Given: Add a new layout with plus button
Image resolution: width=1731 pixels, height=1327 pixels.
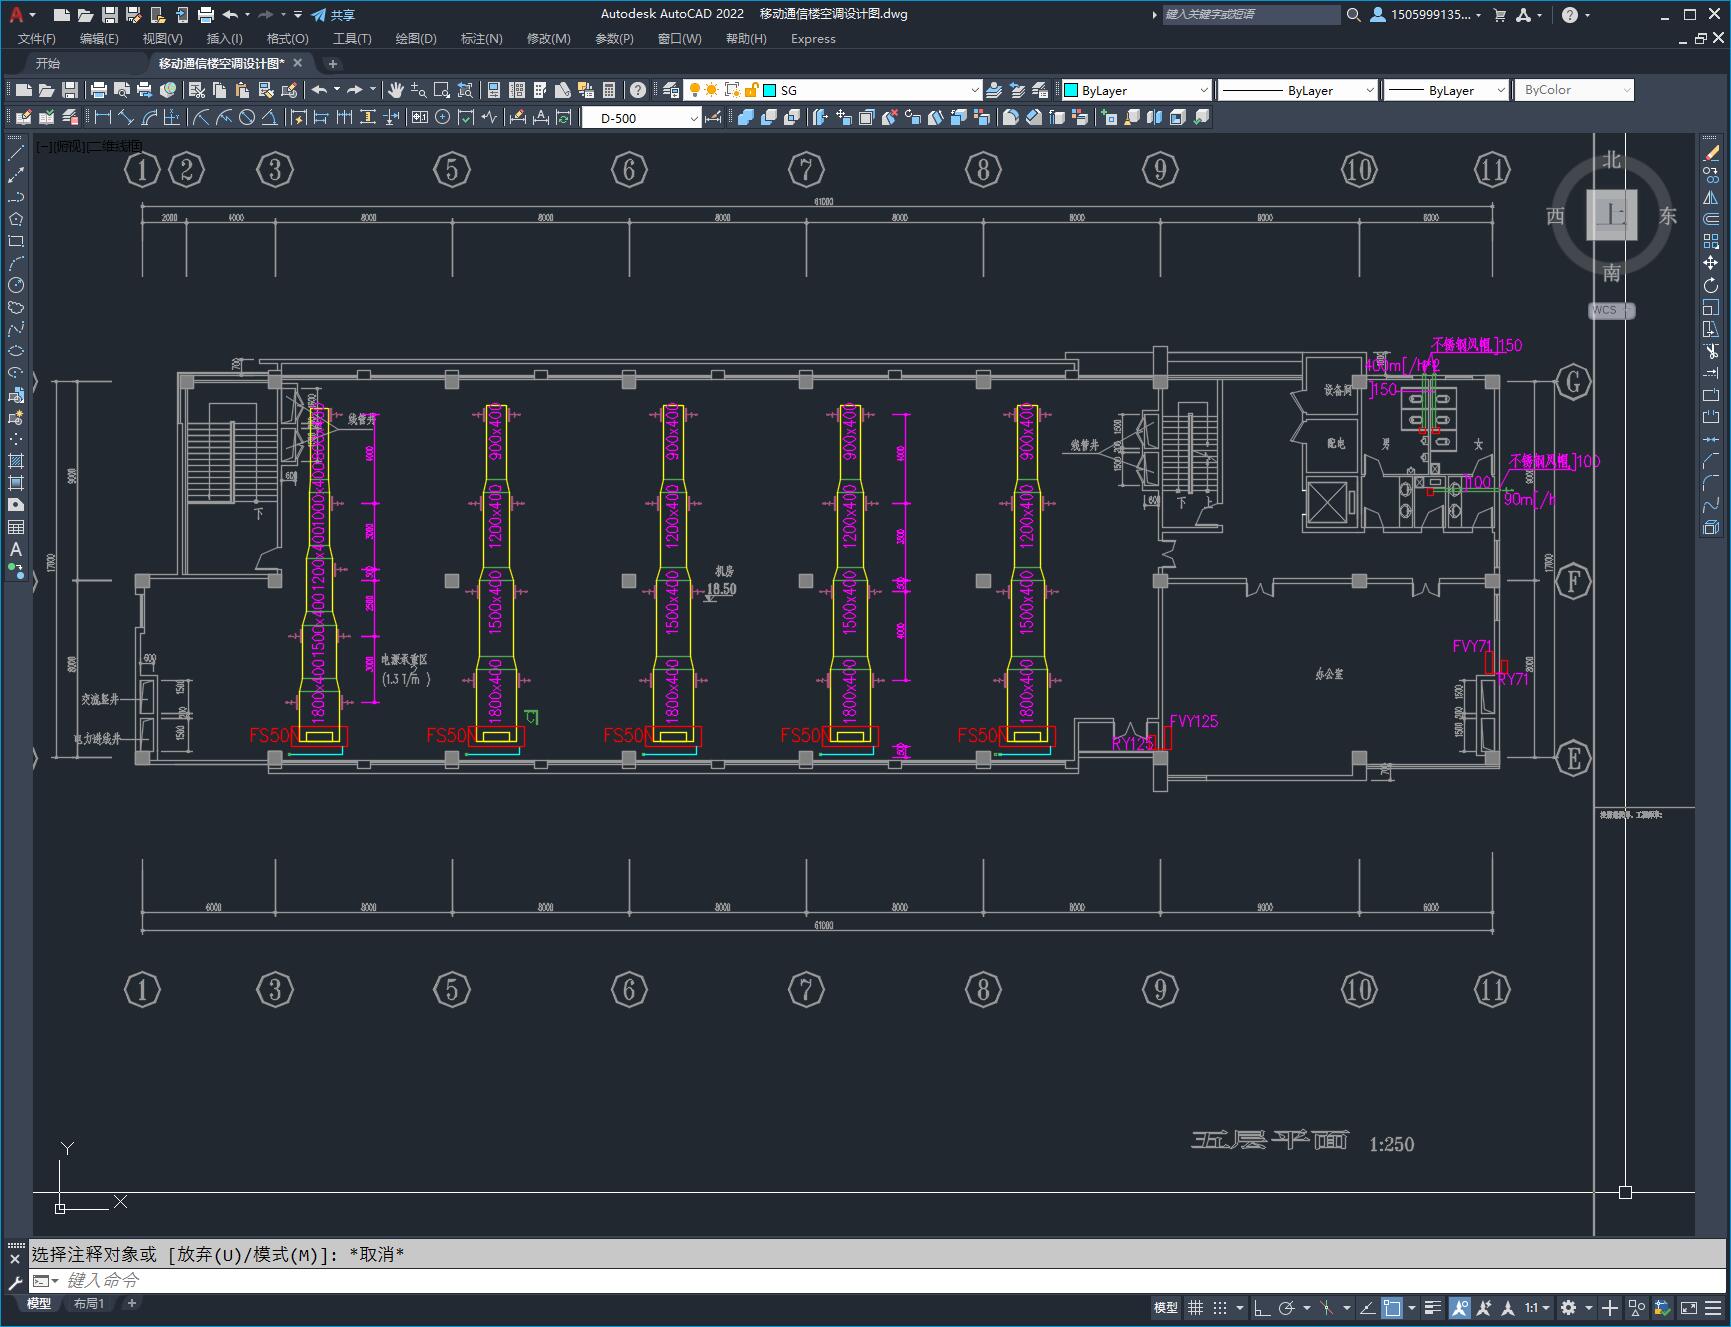Looking at the screenshot, I should point(131,1303).
